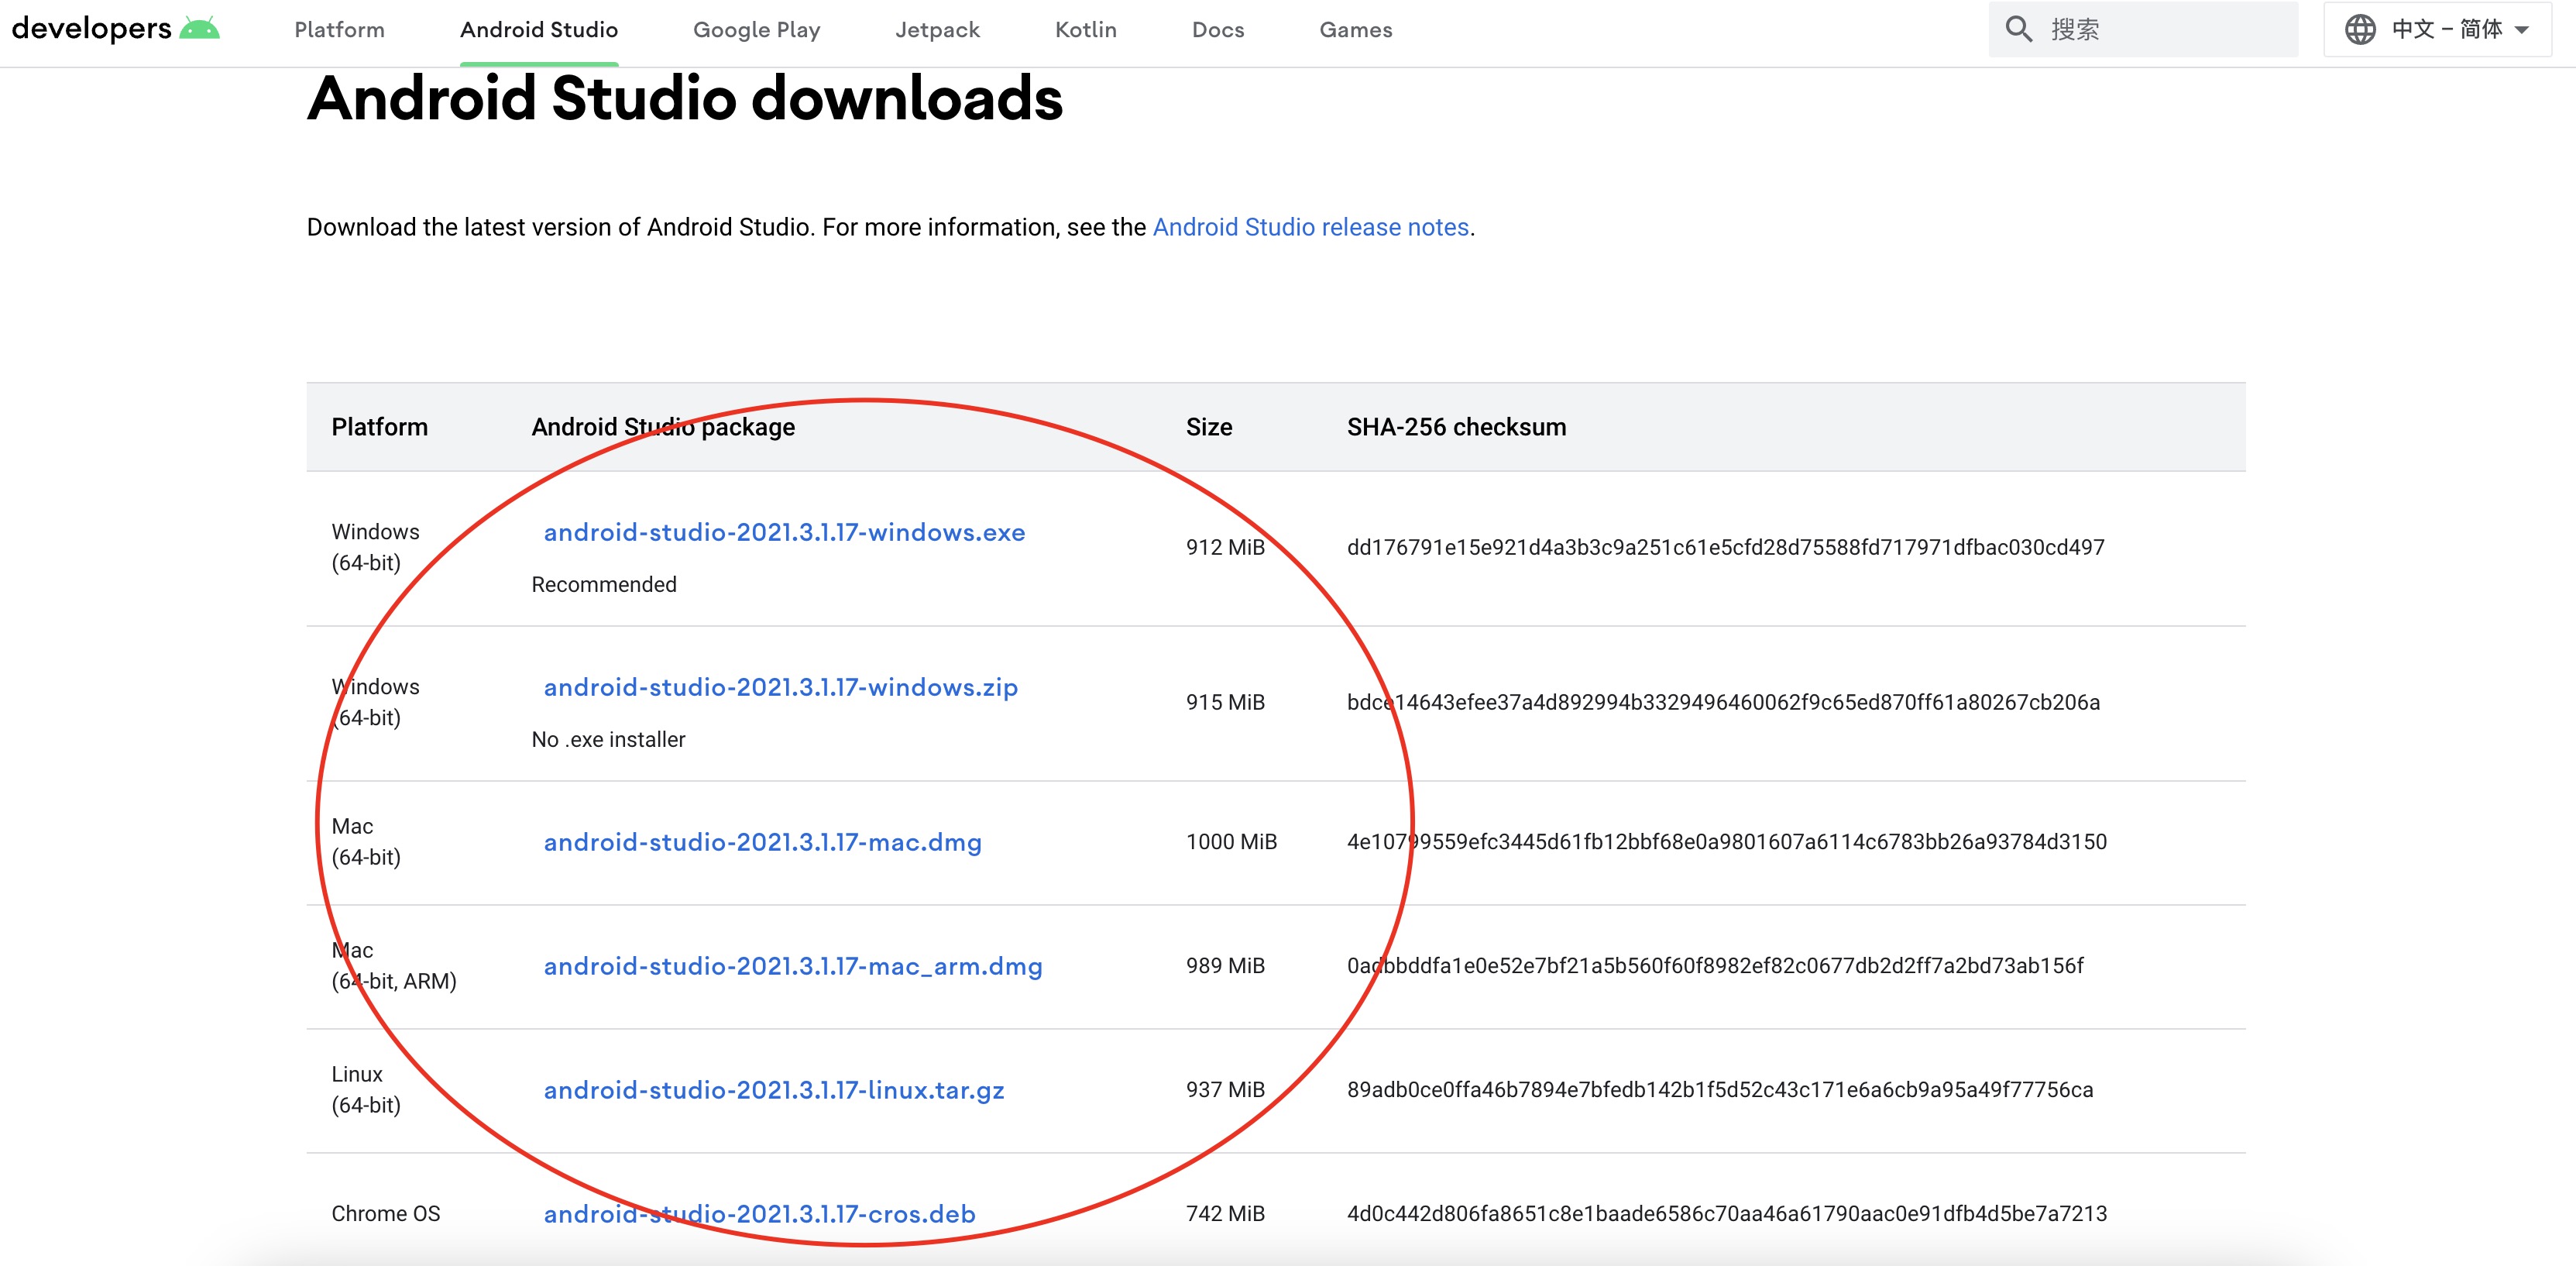Click the Android Studio downloads heading
Viewport: 2576px width, 1266px height.
click(684, 98)
